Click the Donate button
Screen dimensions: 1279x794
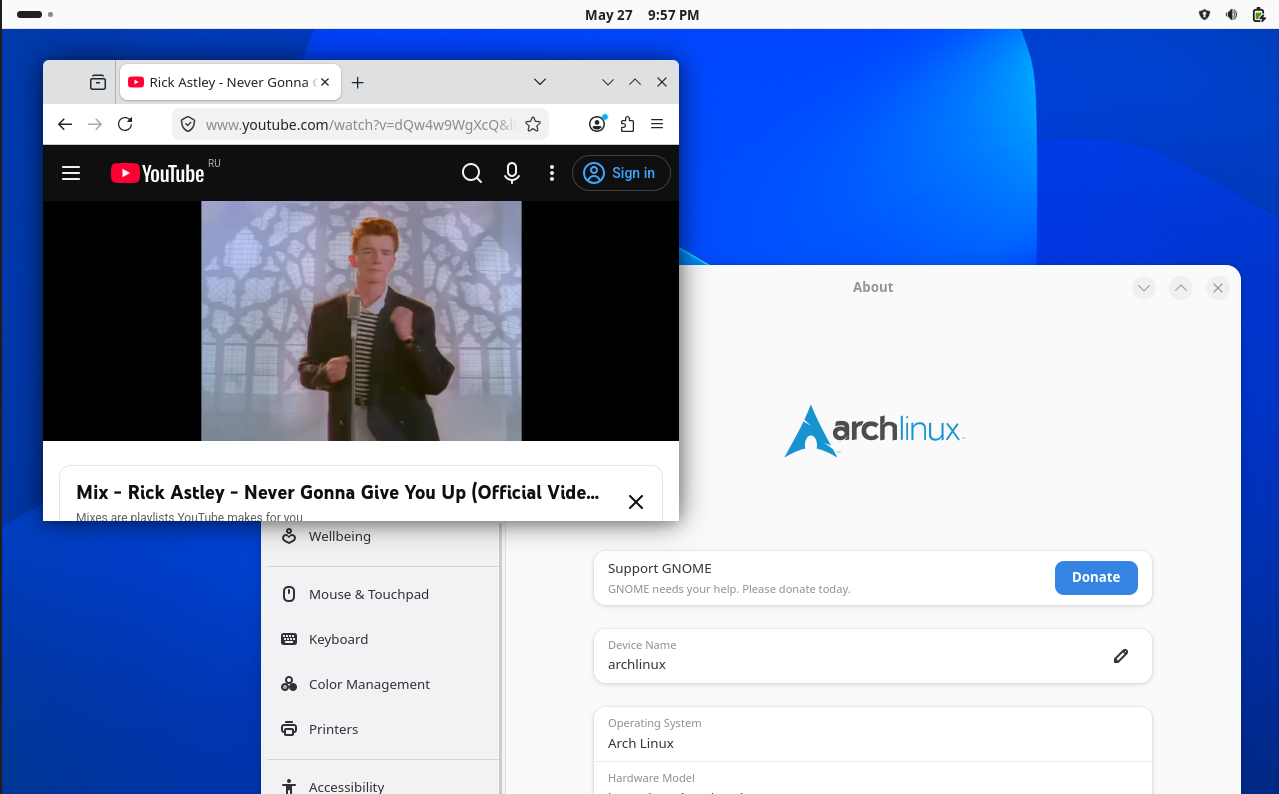pyautogui.click(x=1096, y=577)
